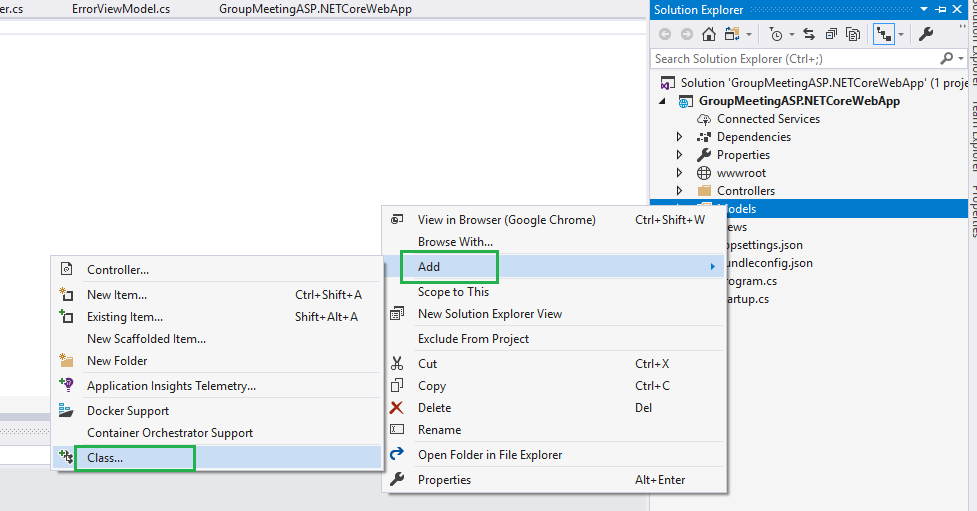Viewport: 977px width, 511px height.
Task: Toggle the Preview Selected Items tree icon
Action: 884,34
